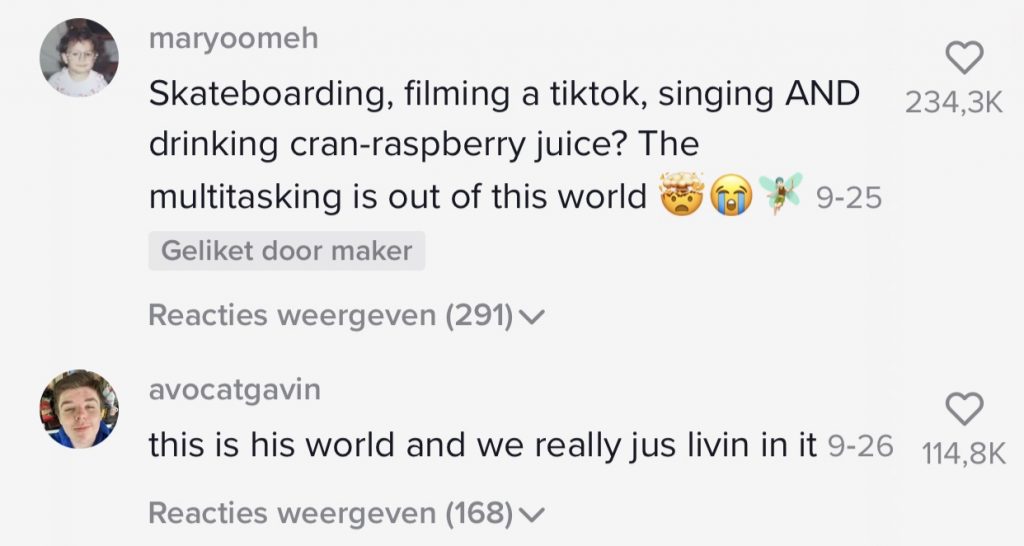Click the exploding head emoji
The width and height of the screenshot is (1024, 546).
point(682,195)
